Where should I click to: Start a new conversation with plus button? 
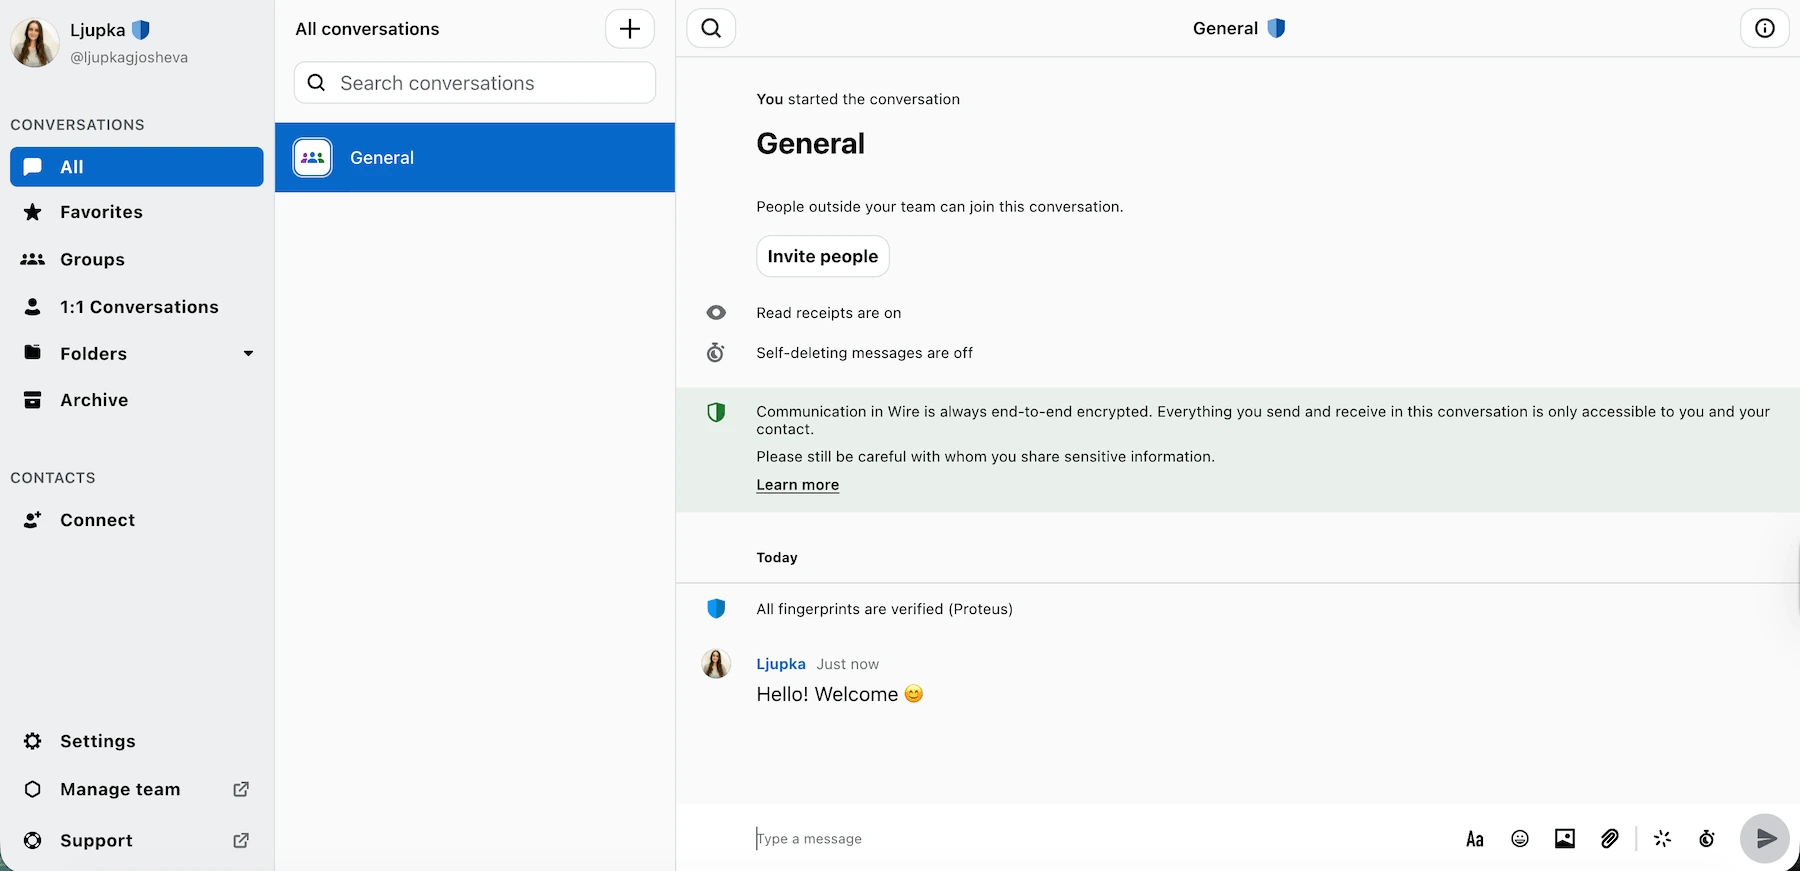[x=630, y=29]
